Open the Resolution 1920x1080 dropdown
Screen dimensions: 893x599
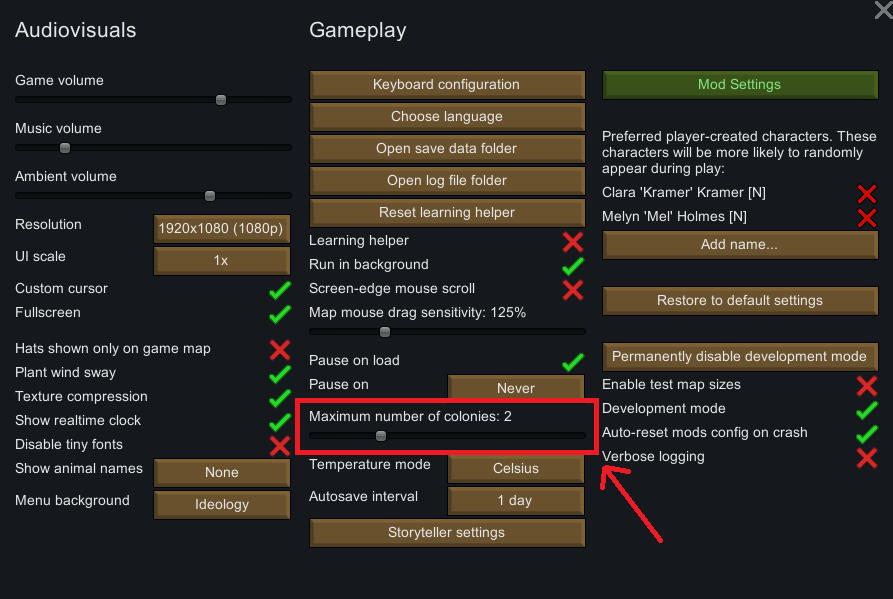pyautogui.click(x=221, y=229)
